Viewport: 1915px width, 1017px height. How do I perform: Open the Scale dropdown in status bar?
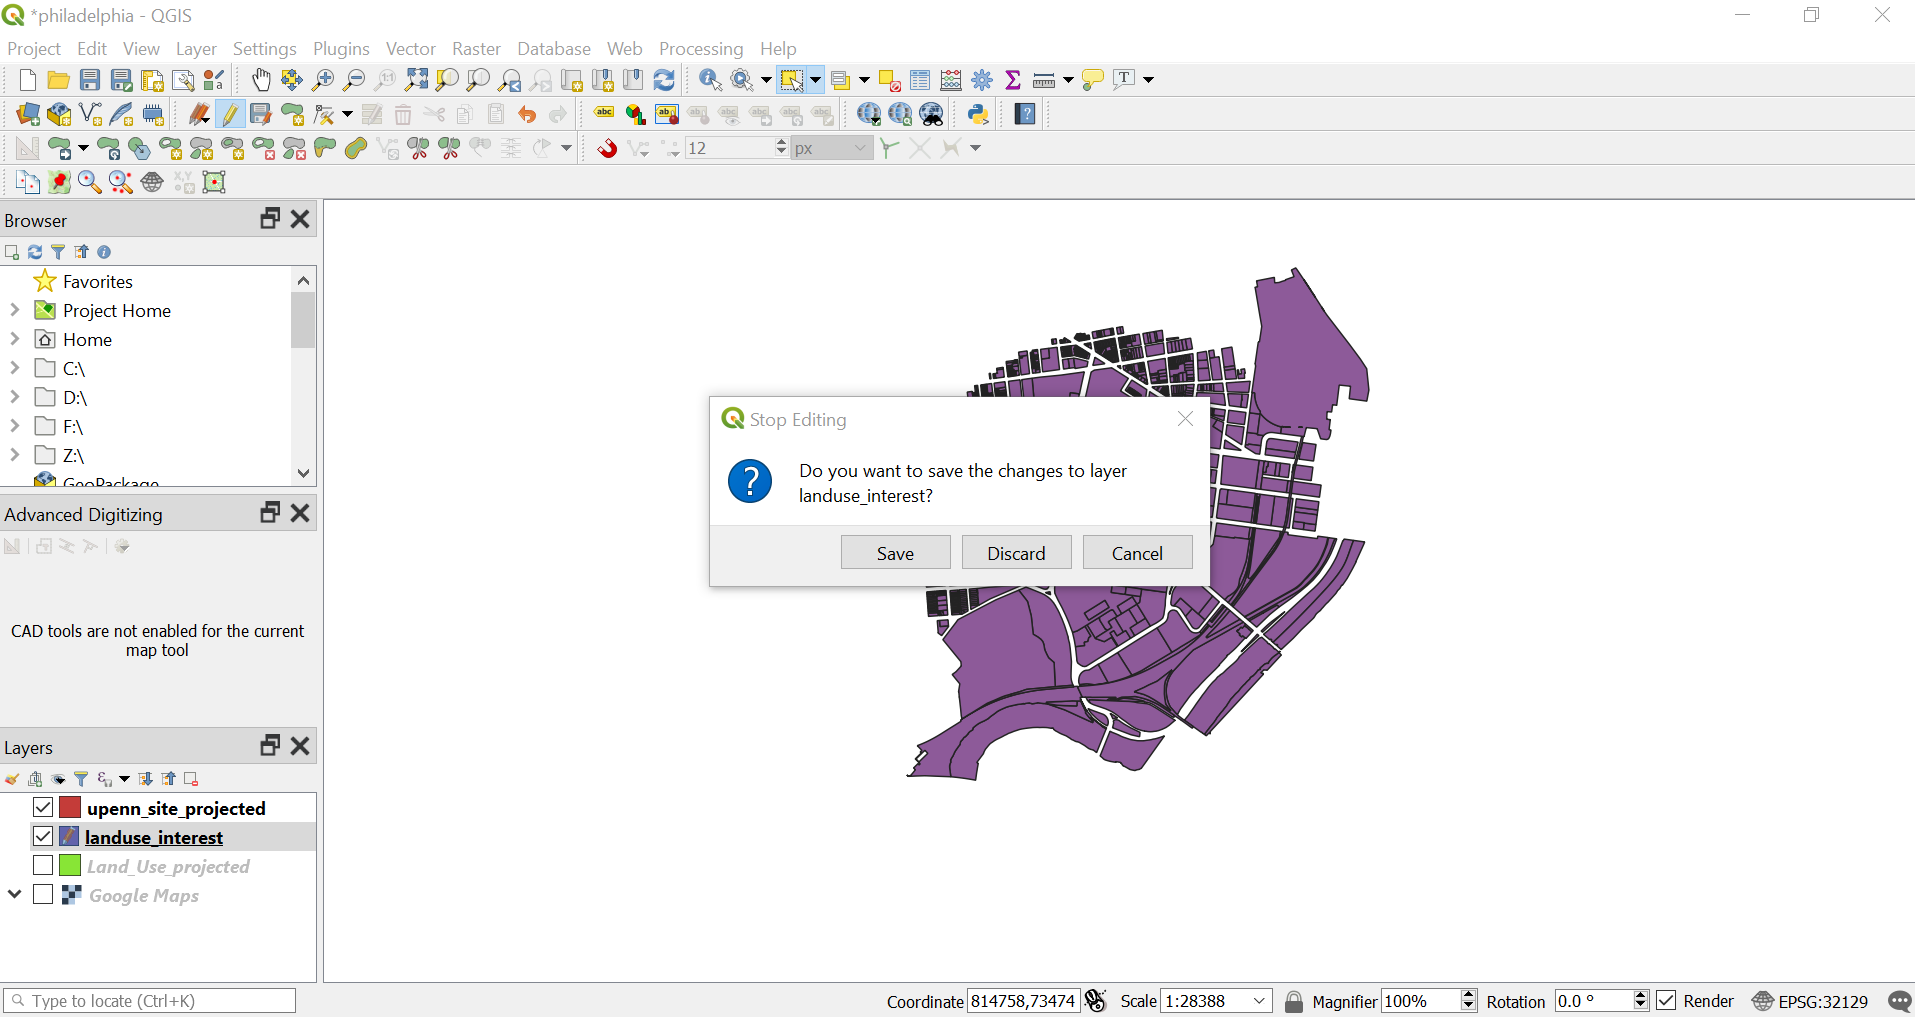(1260, 1001)
